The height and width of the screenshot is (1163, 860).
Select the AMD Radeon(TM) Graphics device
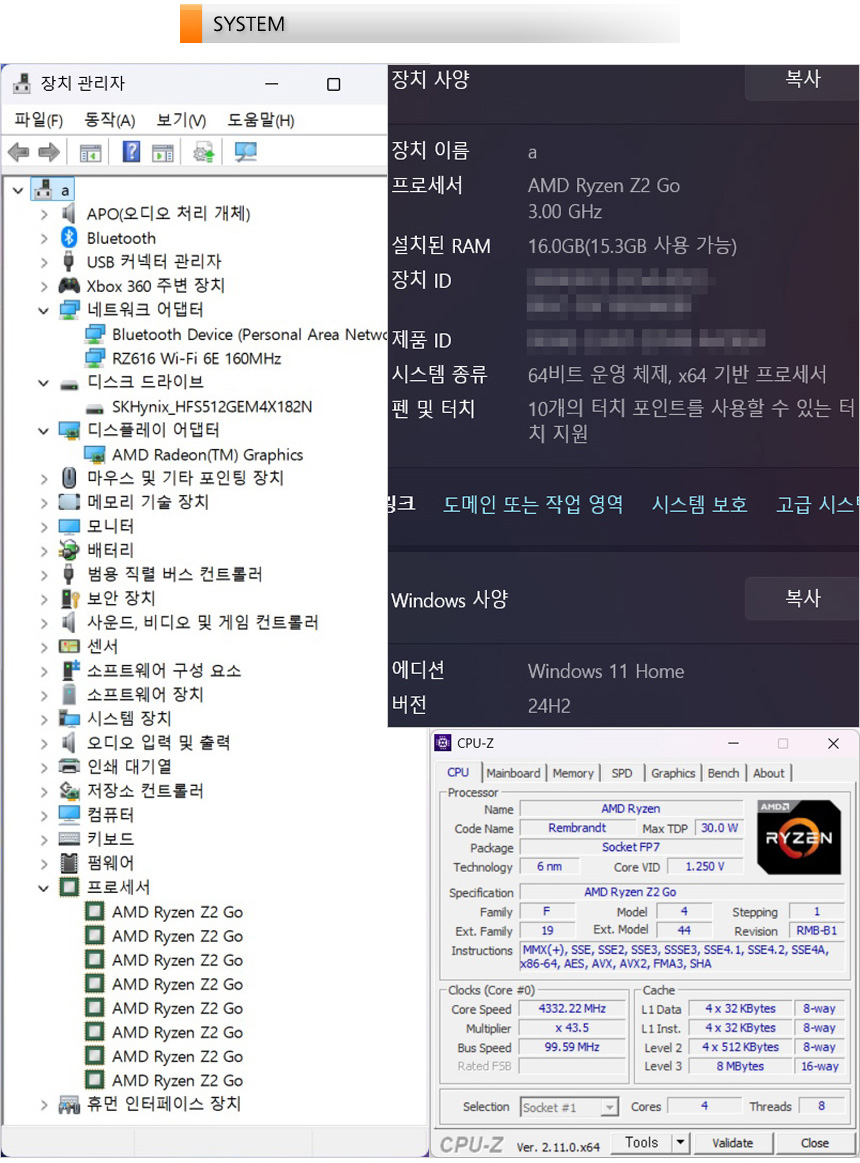coord(207,454)
